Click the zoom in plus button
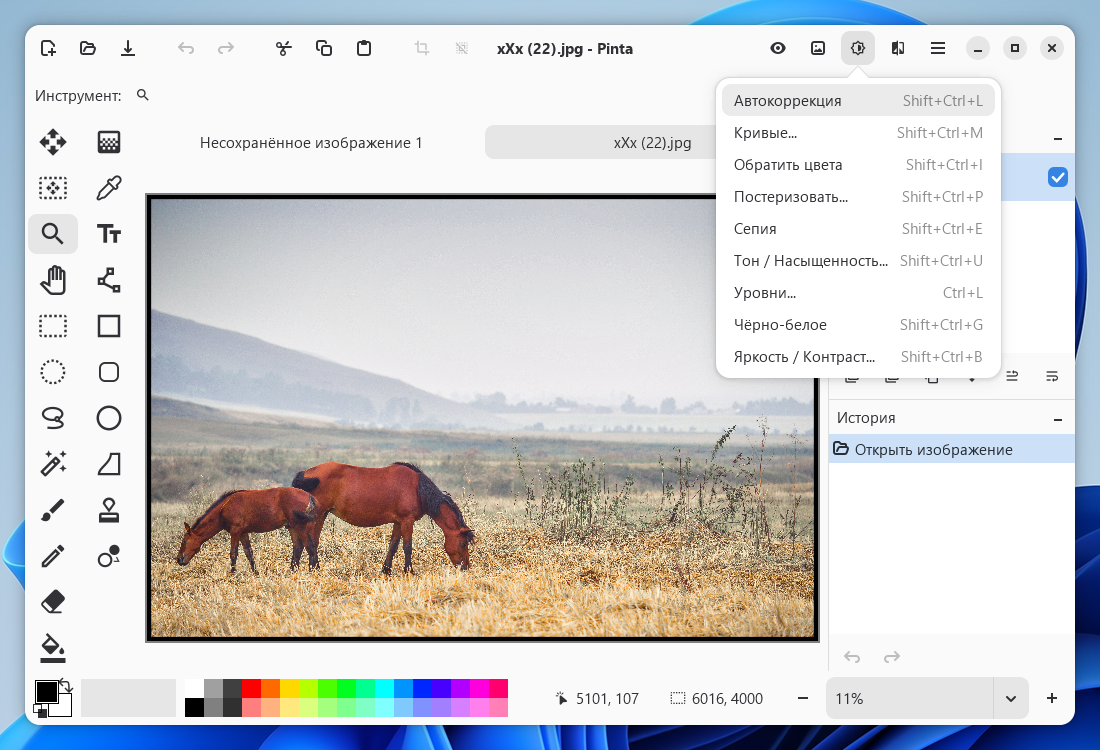This screenshot has width=1100, height=750. click(1052, 698)
